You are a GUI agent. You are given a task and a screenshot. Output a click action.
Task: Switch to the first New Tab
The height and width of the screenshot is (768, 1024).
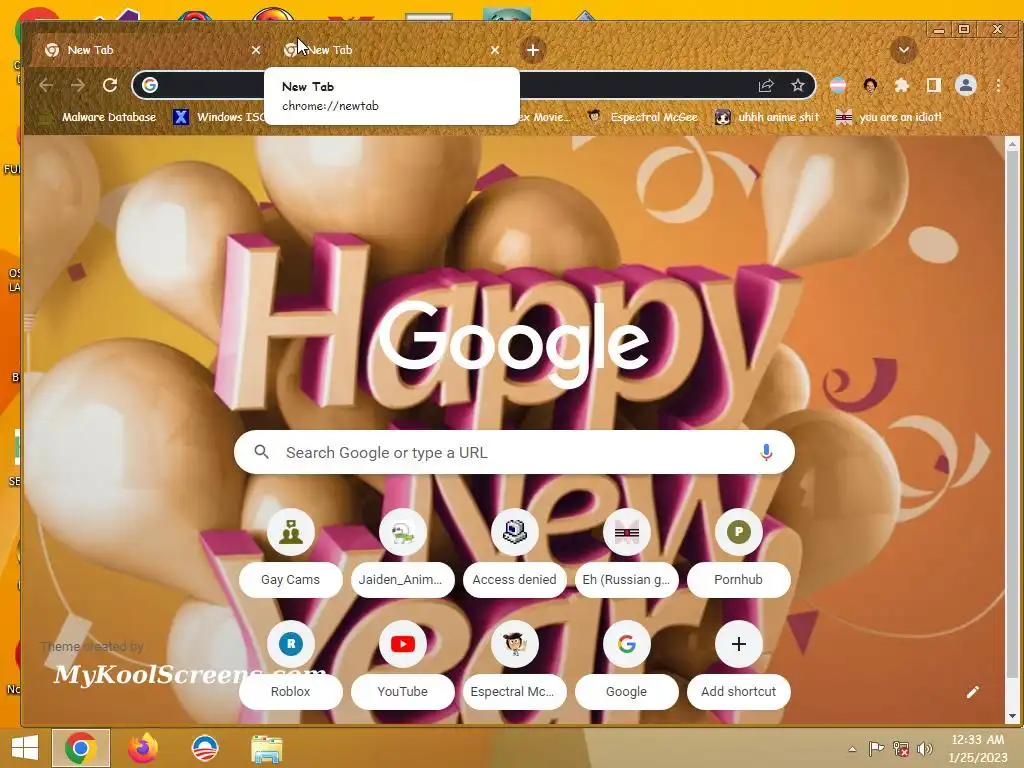point(152,50)
